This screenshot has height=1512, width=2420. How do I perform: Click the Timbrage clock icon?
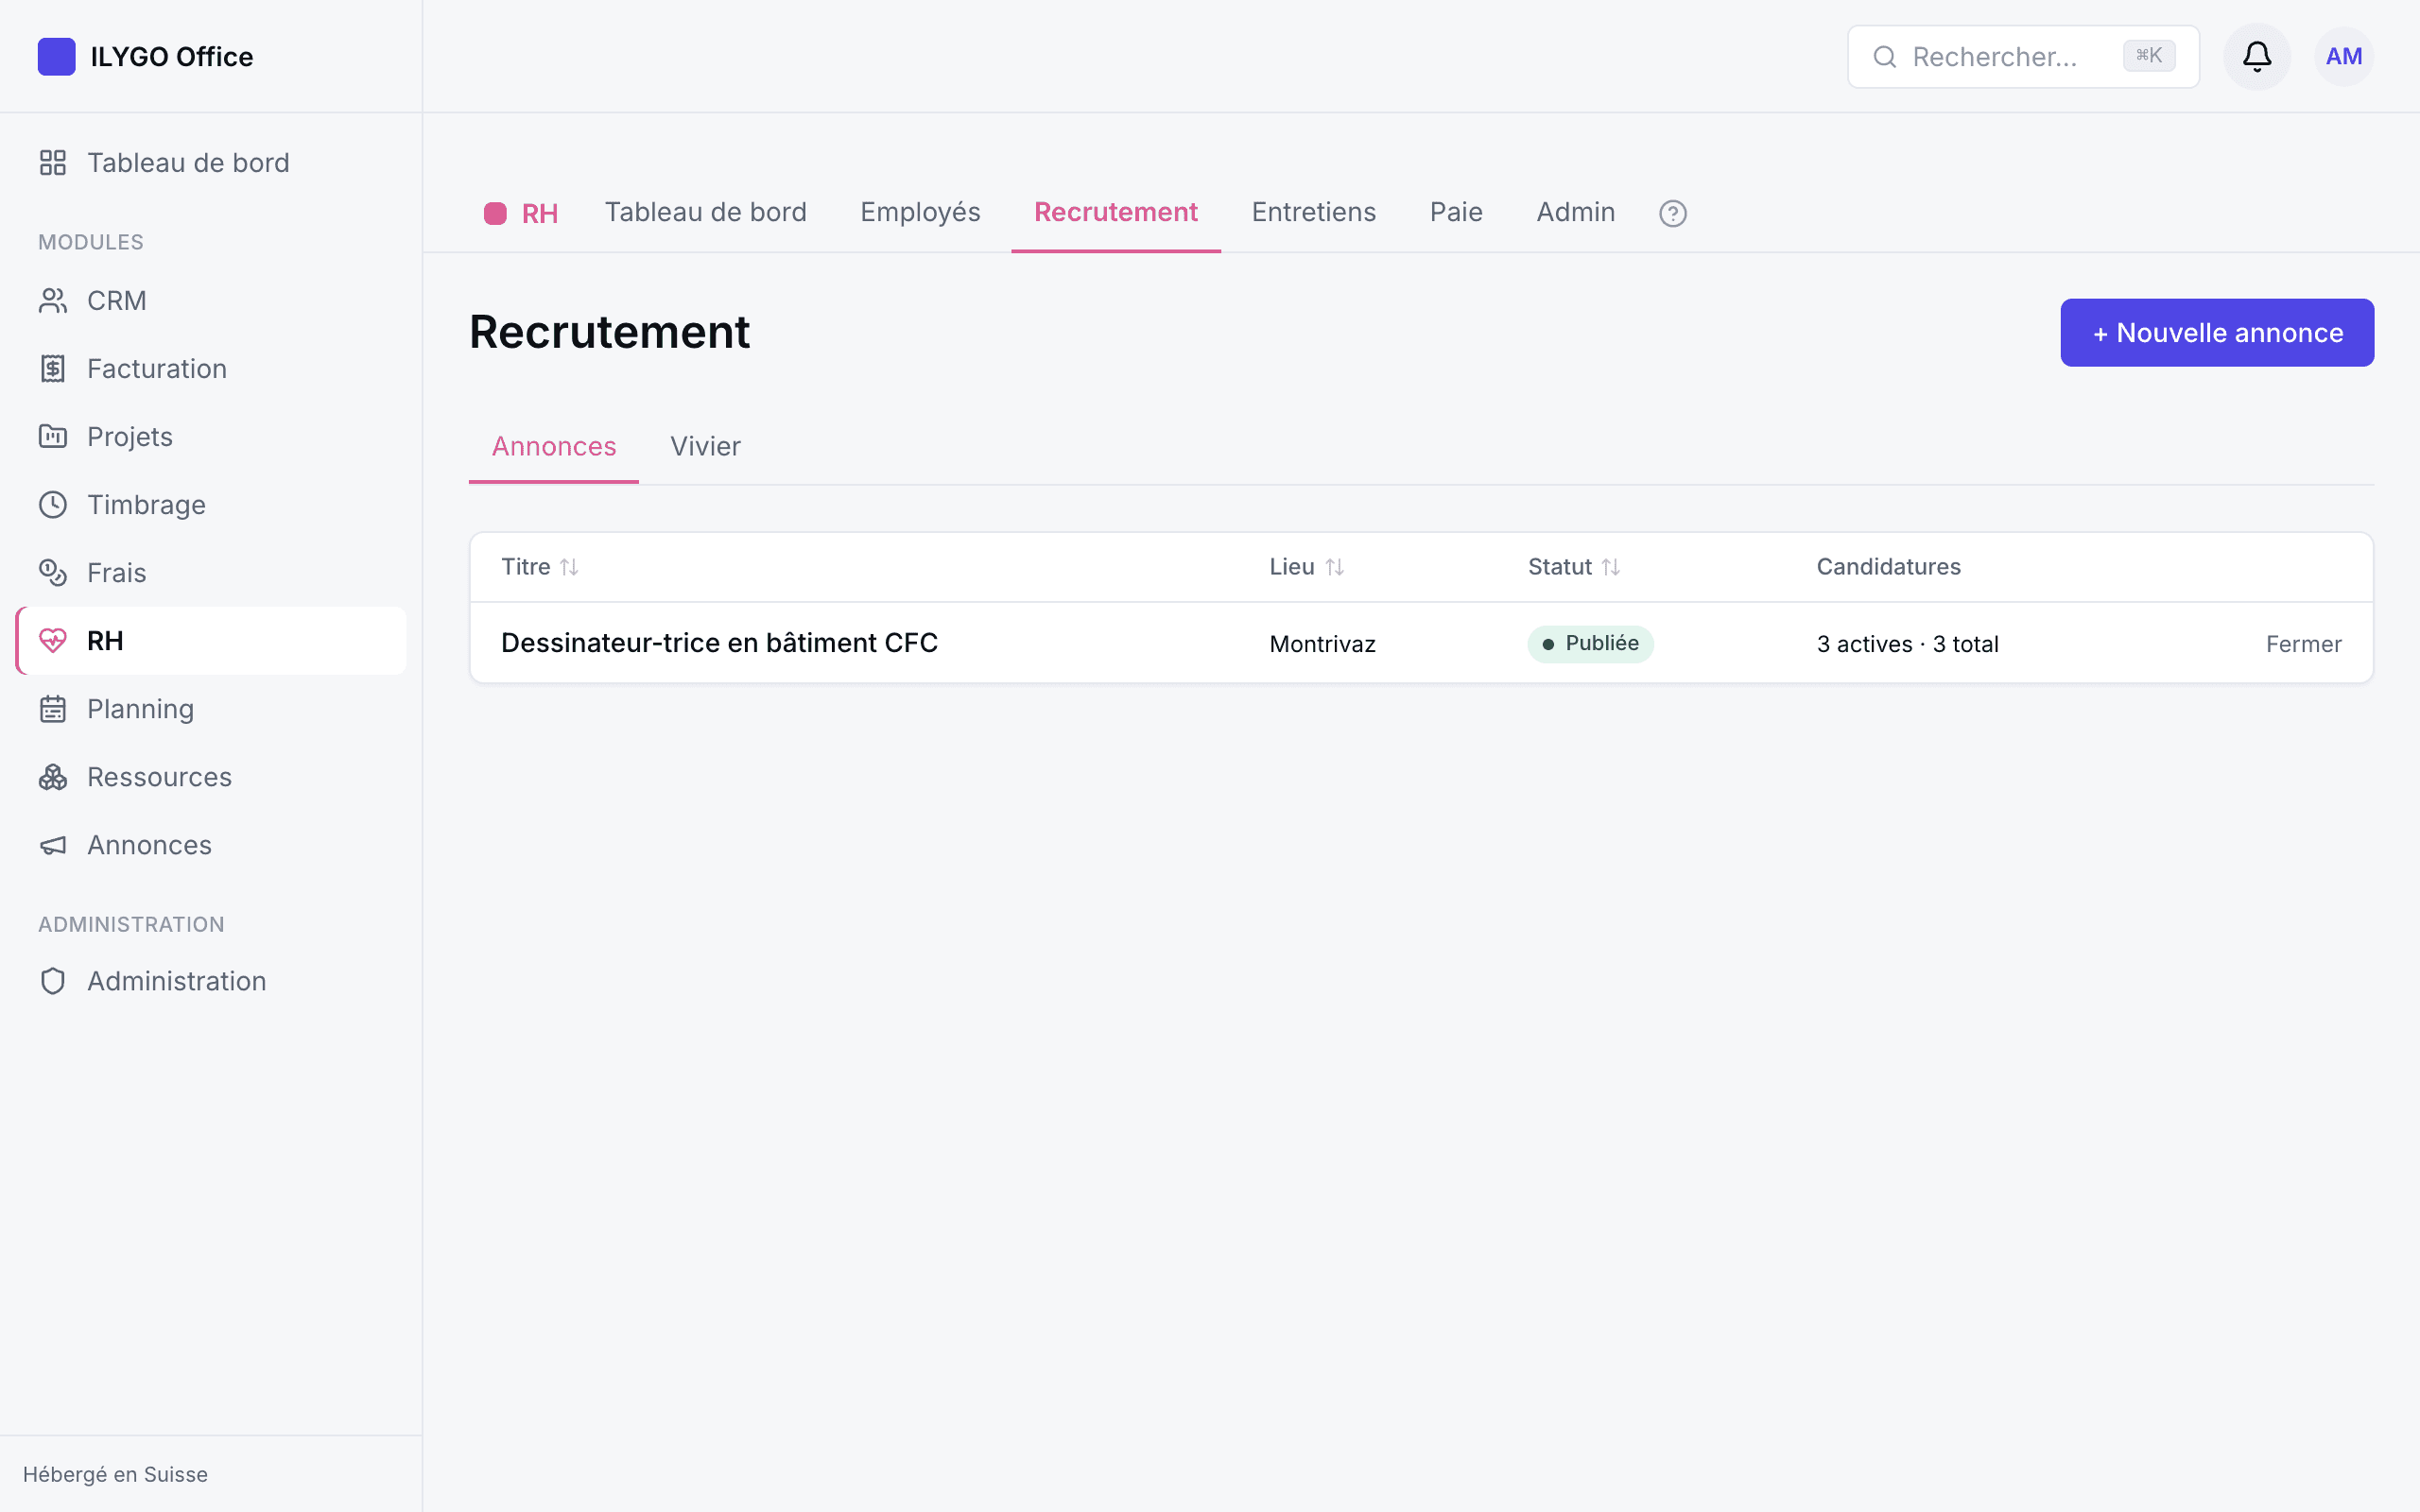tap(53, 505)
